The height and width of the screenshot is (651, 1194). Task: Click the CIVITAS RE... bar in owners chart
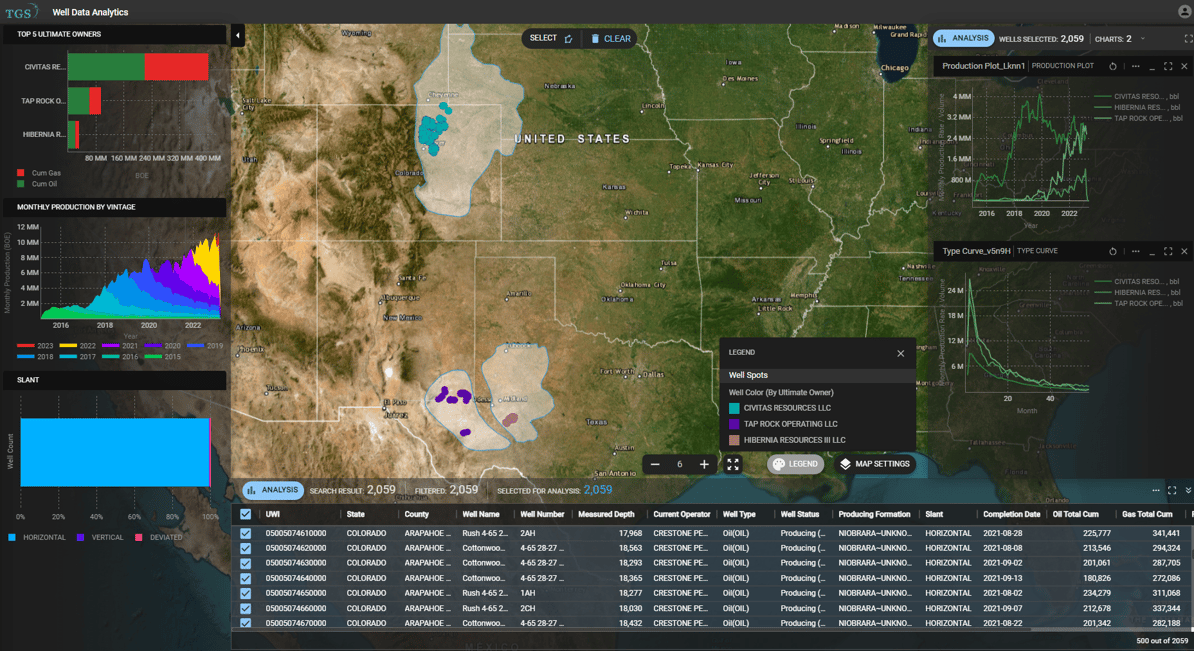point(138,66)
